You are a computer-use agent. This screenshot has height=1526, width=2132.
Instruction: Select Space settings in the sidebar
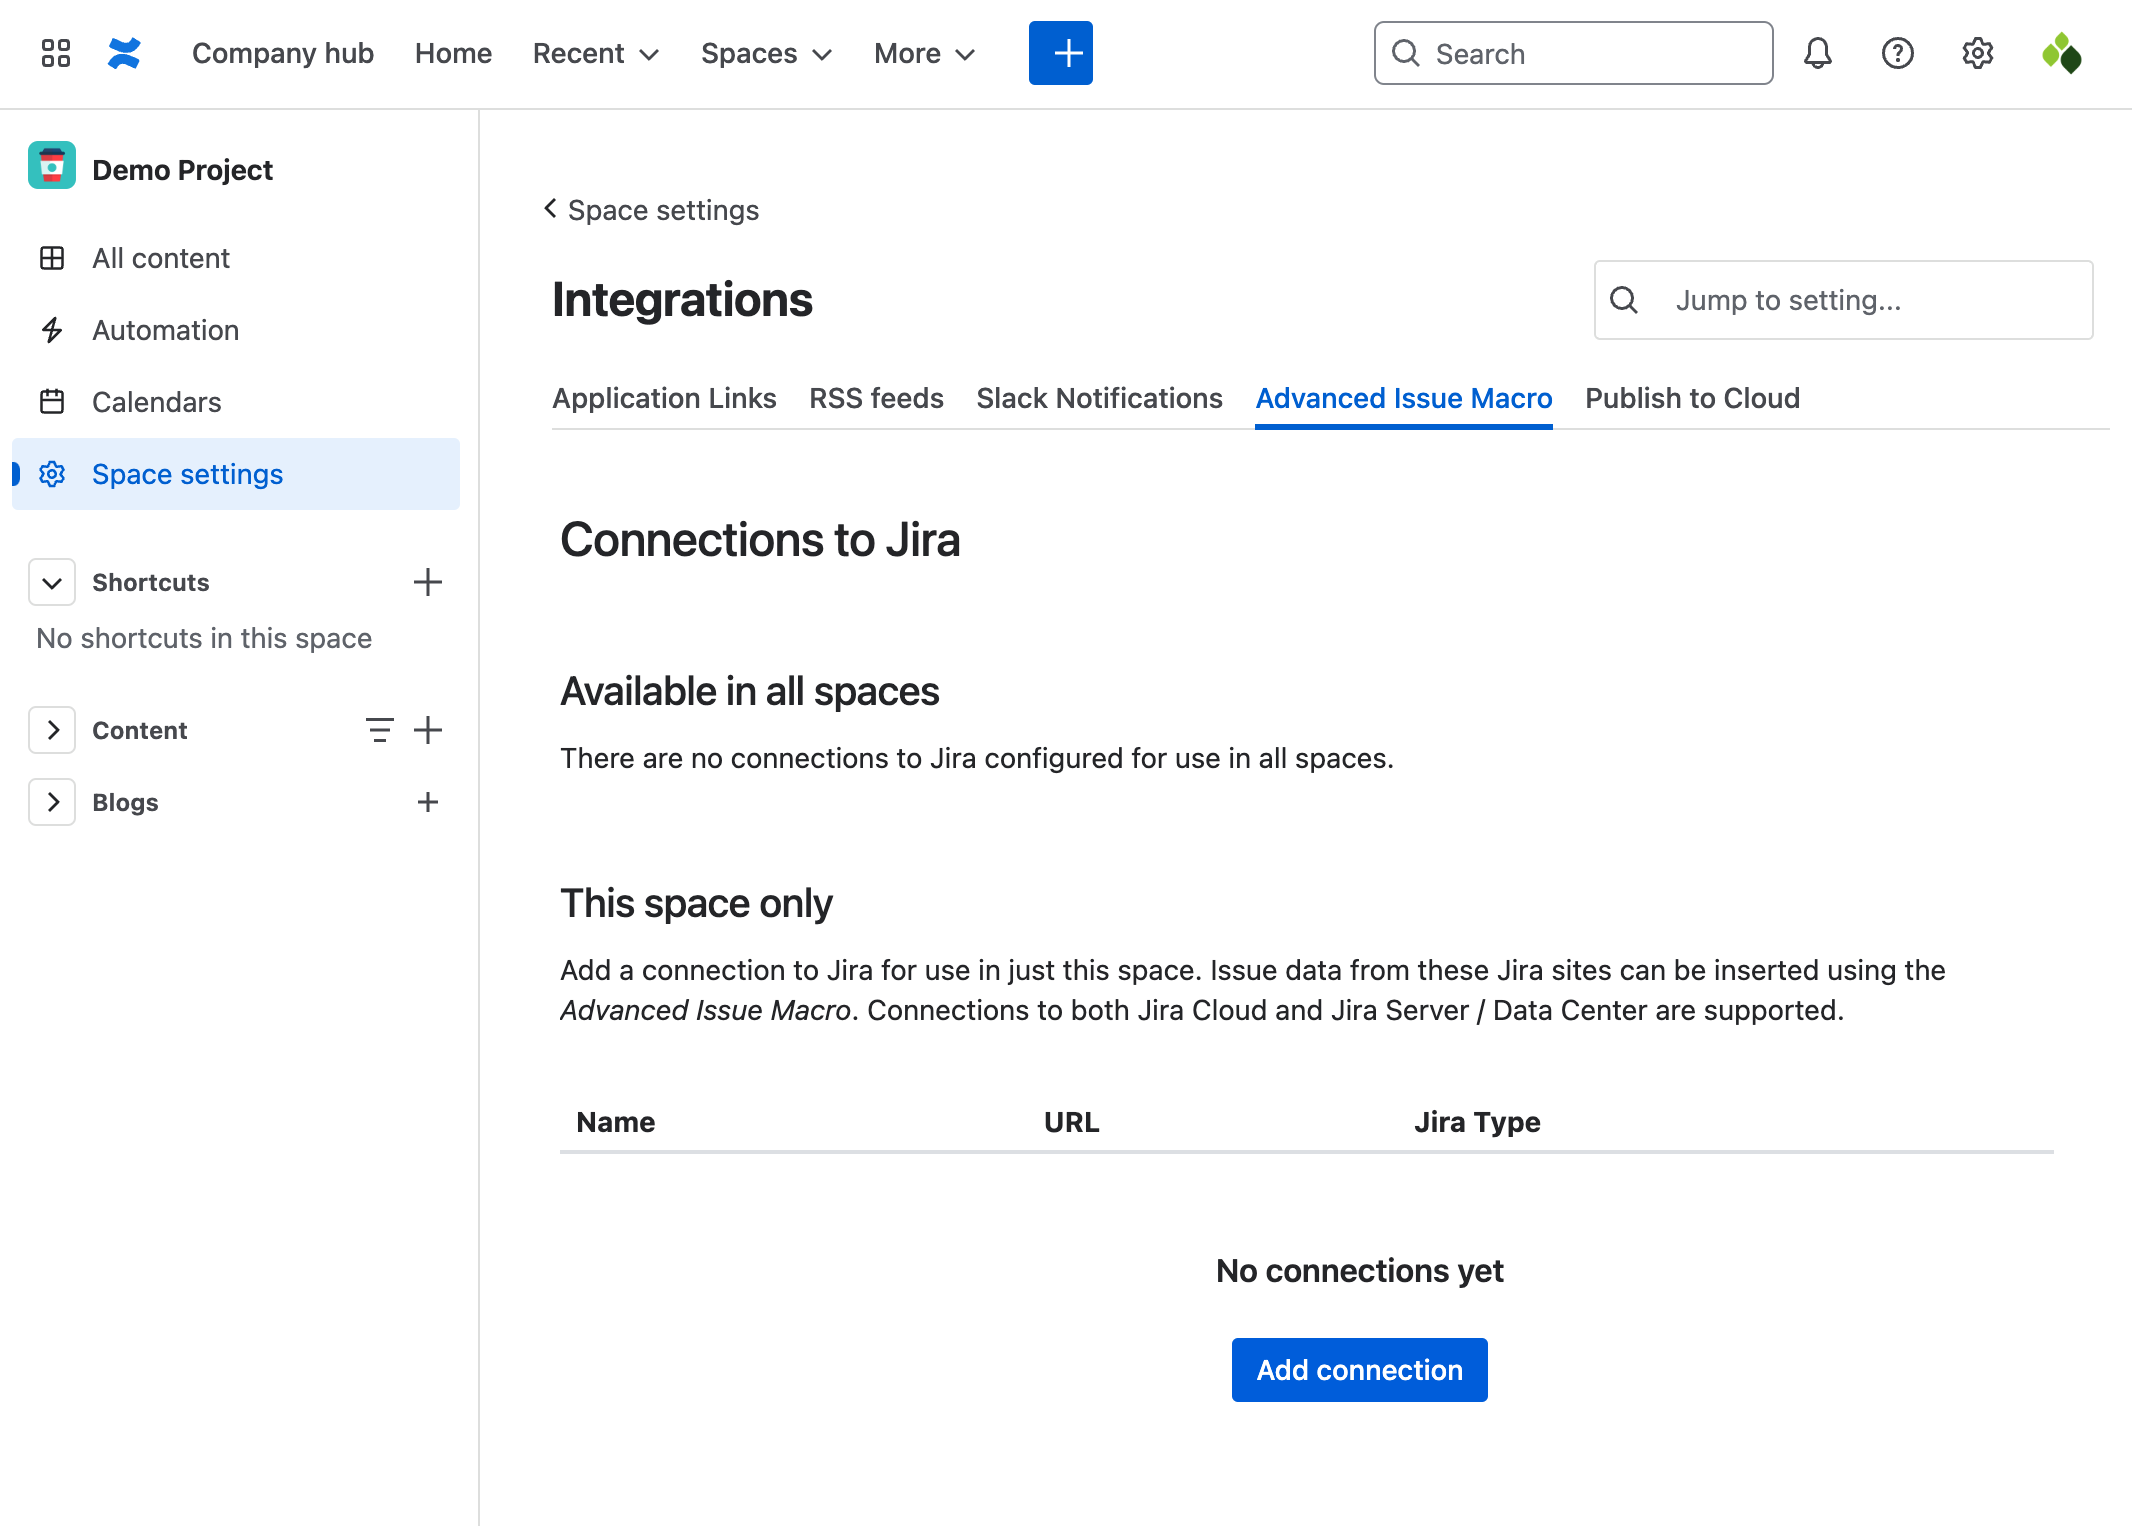point(236,474)
